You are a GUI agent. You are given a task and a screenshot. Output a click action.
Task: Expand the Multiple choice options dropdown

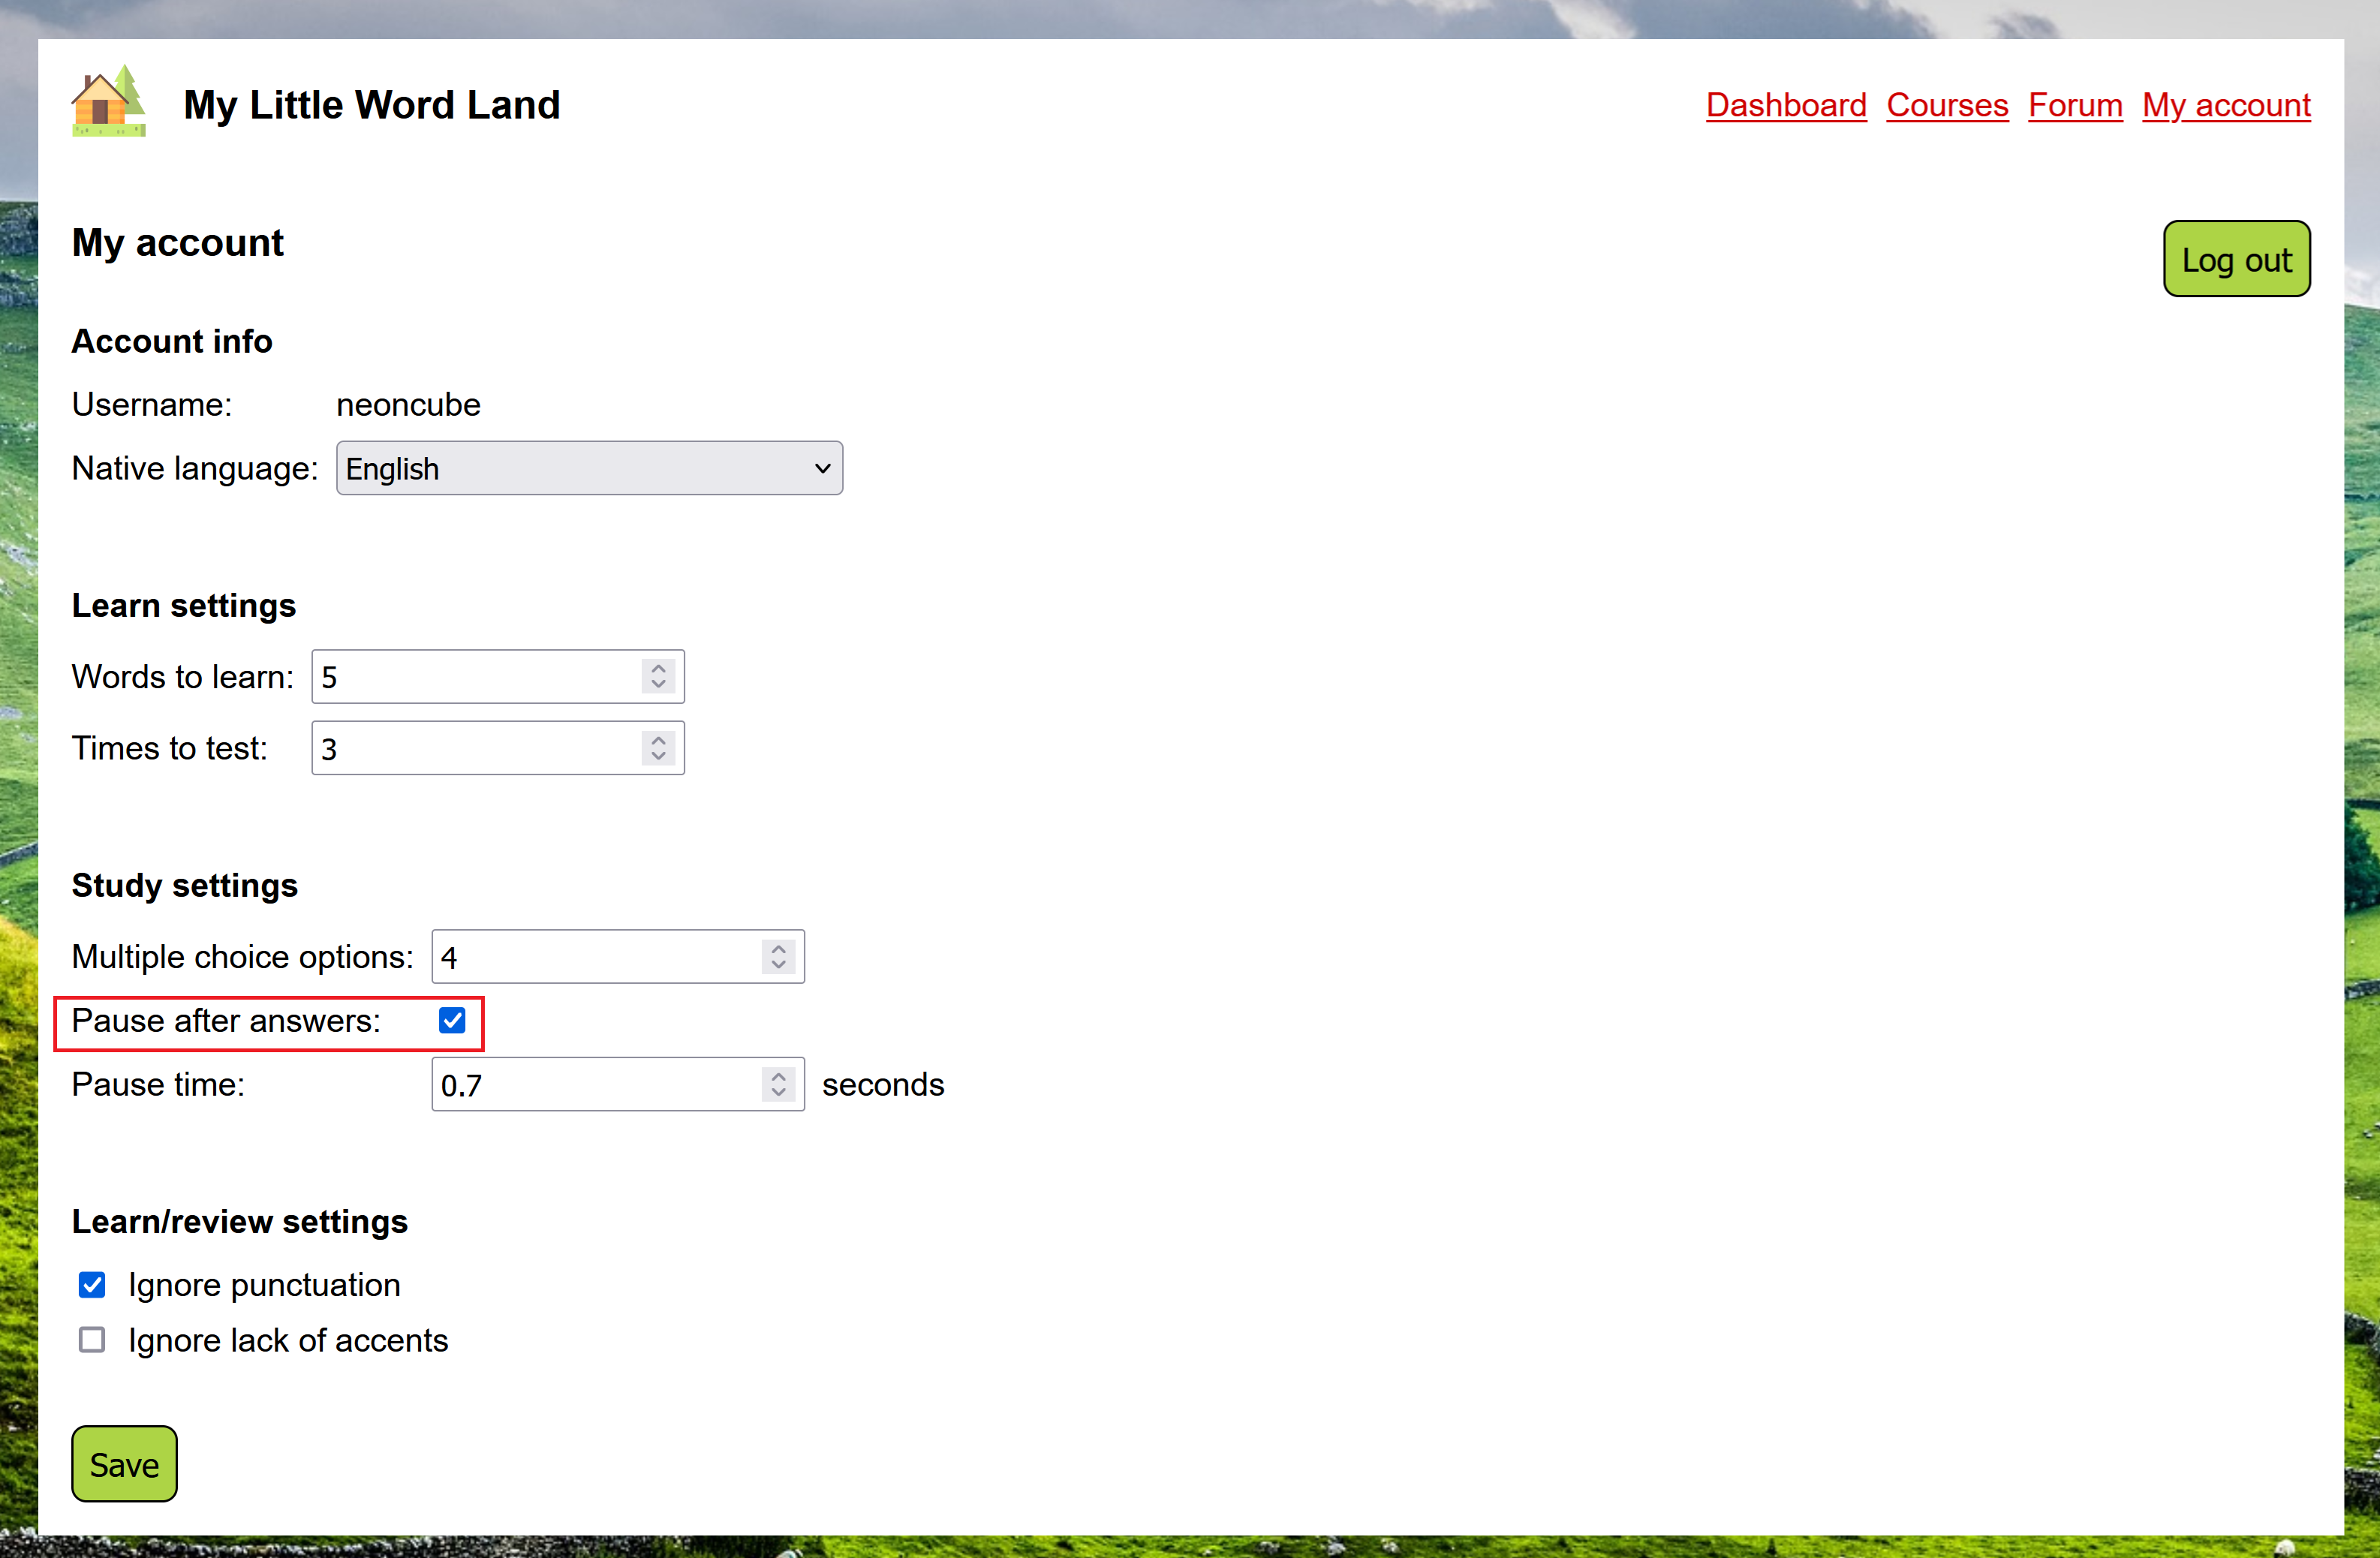[779, 956]
